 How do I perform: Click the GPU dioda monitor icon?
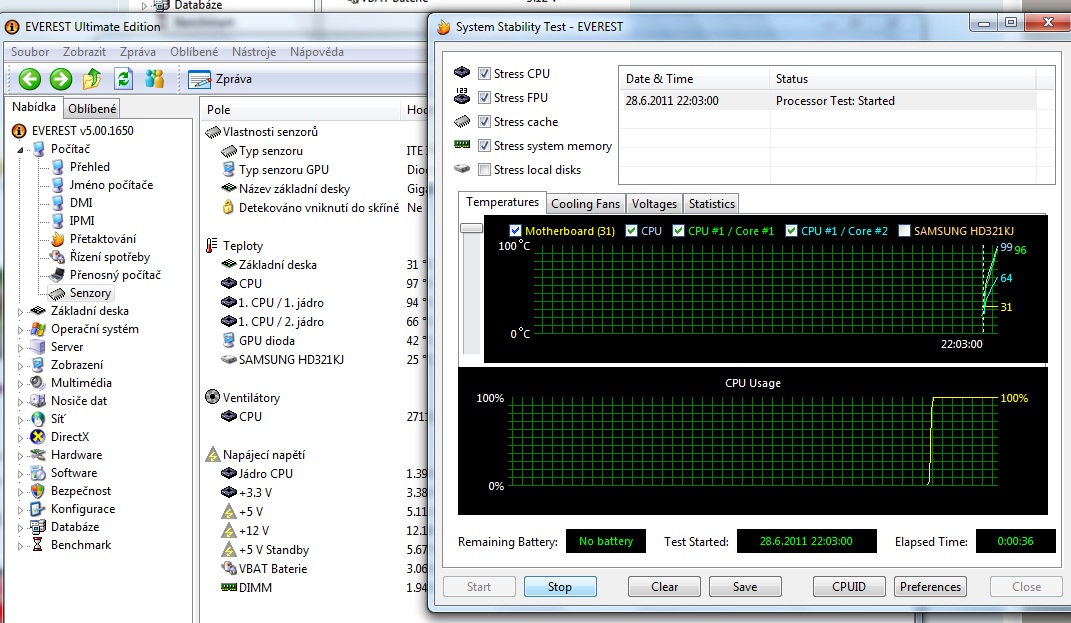[229, 340]
